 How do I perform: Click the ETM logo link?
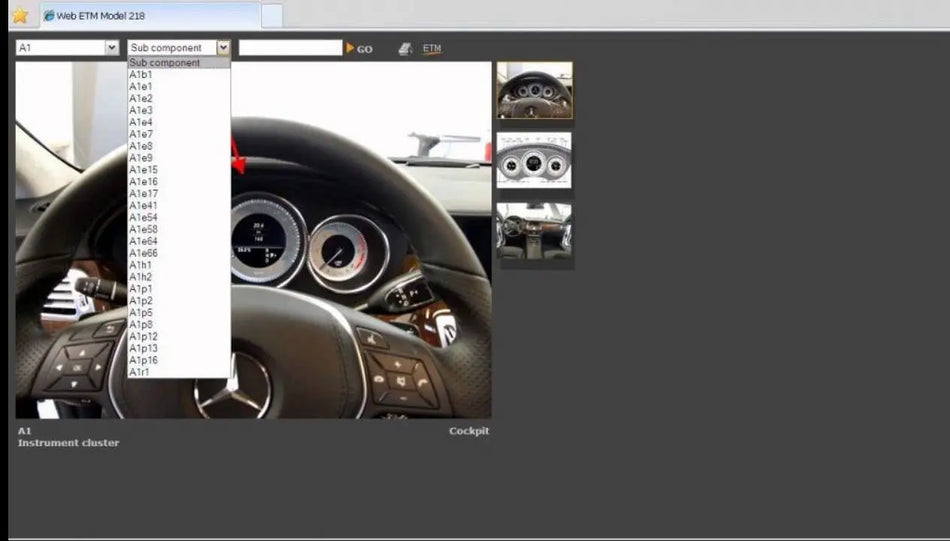[x=431, y=48]
